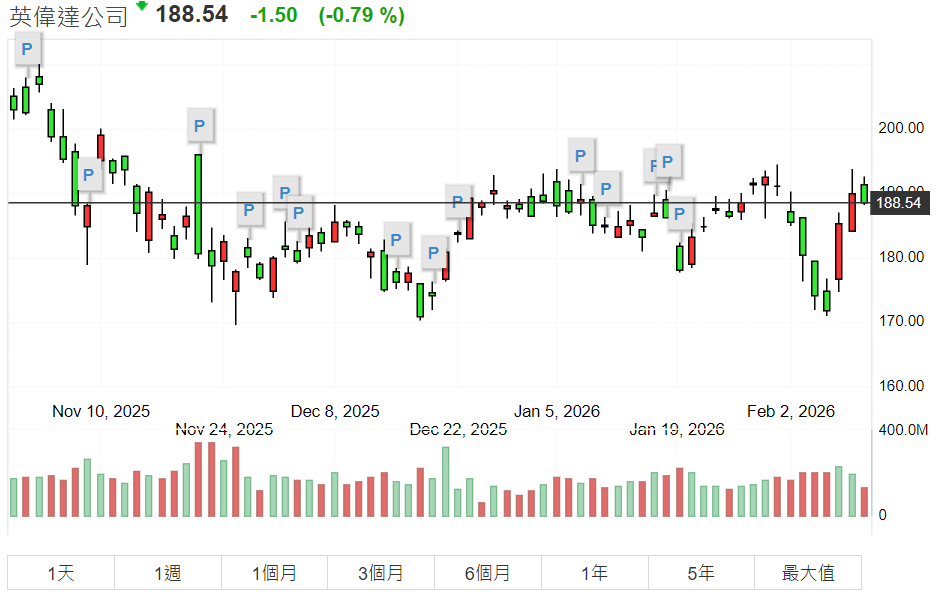Set chart period to 6個月
The height and width of the screenshot is (595, 945).
click(x=488, y=573)
